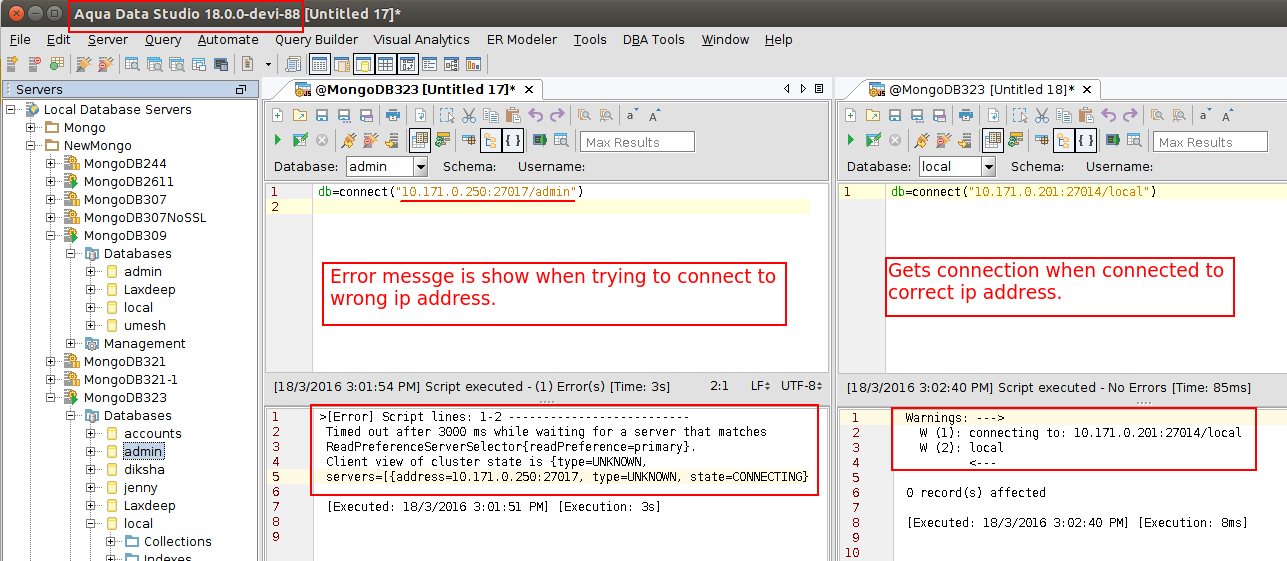The image size is (1287, 561).
Task: Open Database dropdown showing local
Action: pos(988,167)
